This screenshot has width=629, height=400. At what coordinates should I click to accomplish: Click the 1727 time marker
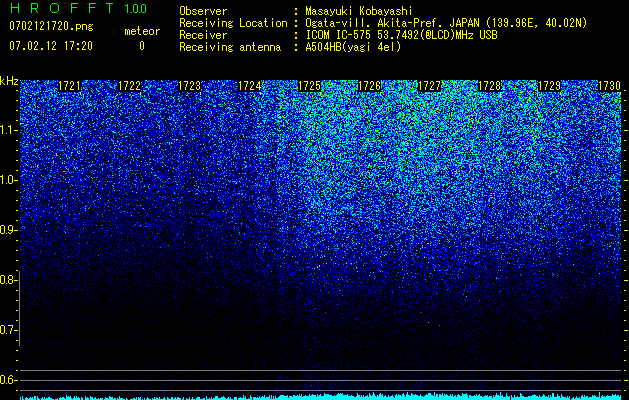[x=430, y=86]
